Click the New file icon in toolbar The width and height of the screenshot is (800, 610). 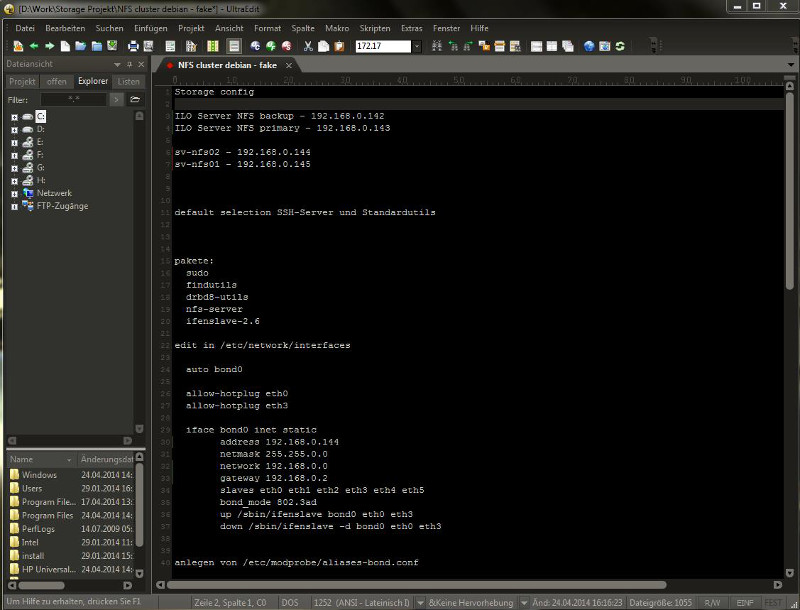65,46
